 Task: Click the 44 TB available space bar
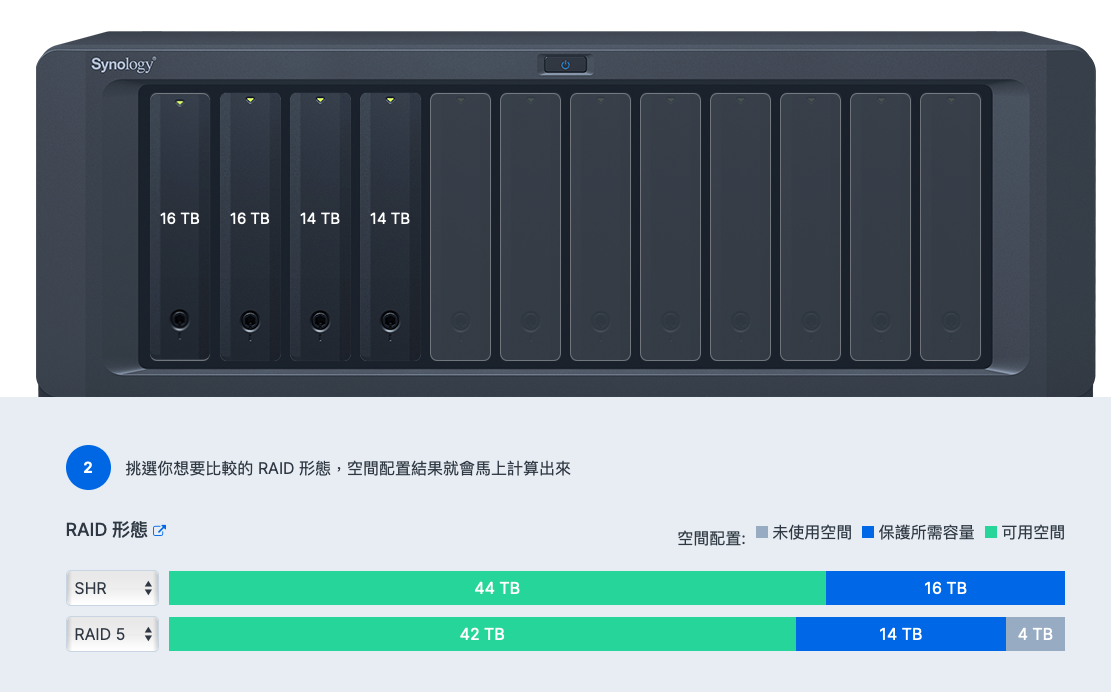[497, 588]
